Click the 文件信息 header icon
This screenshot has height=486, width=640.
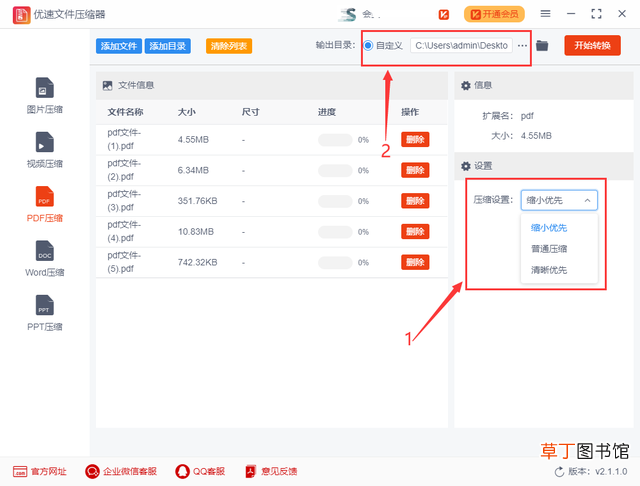click(107, 85)
